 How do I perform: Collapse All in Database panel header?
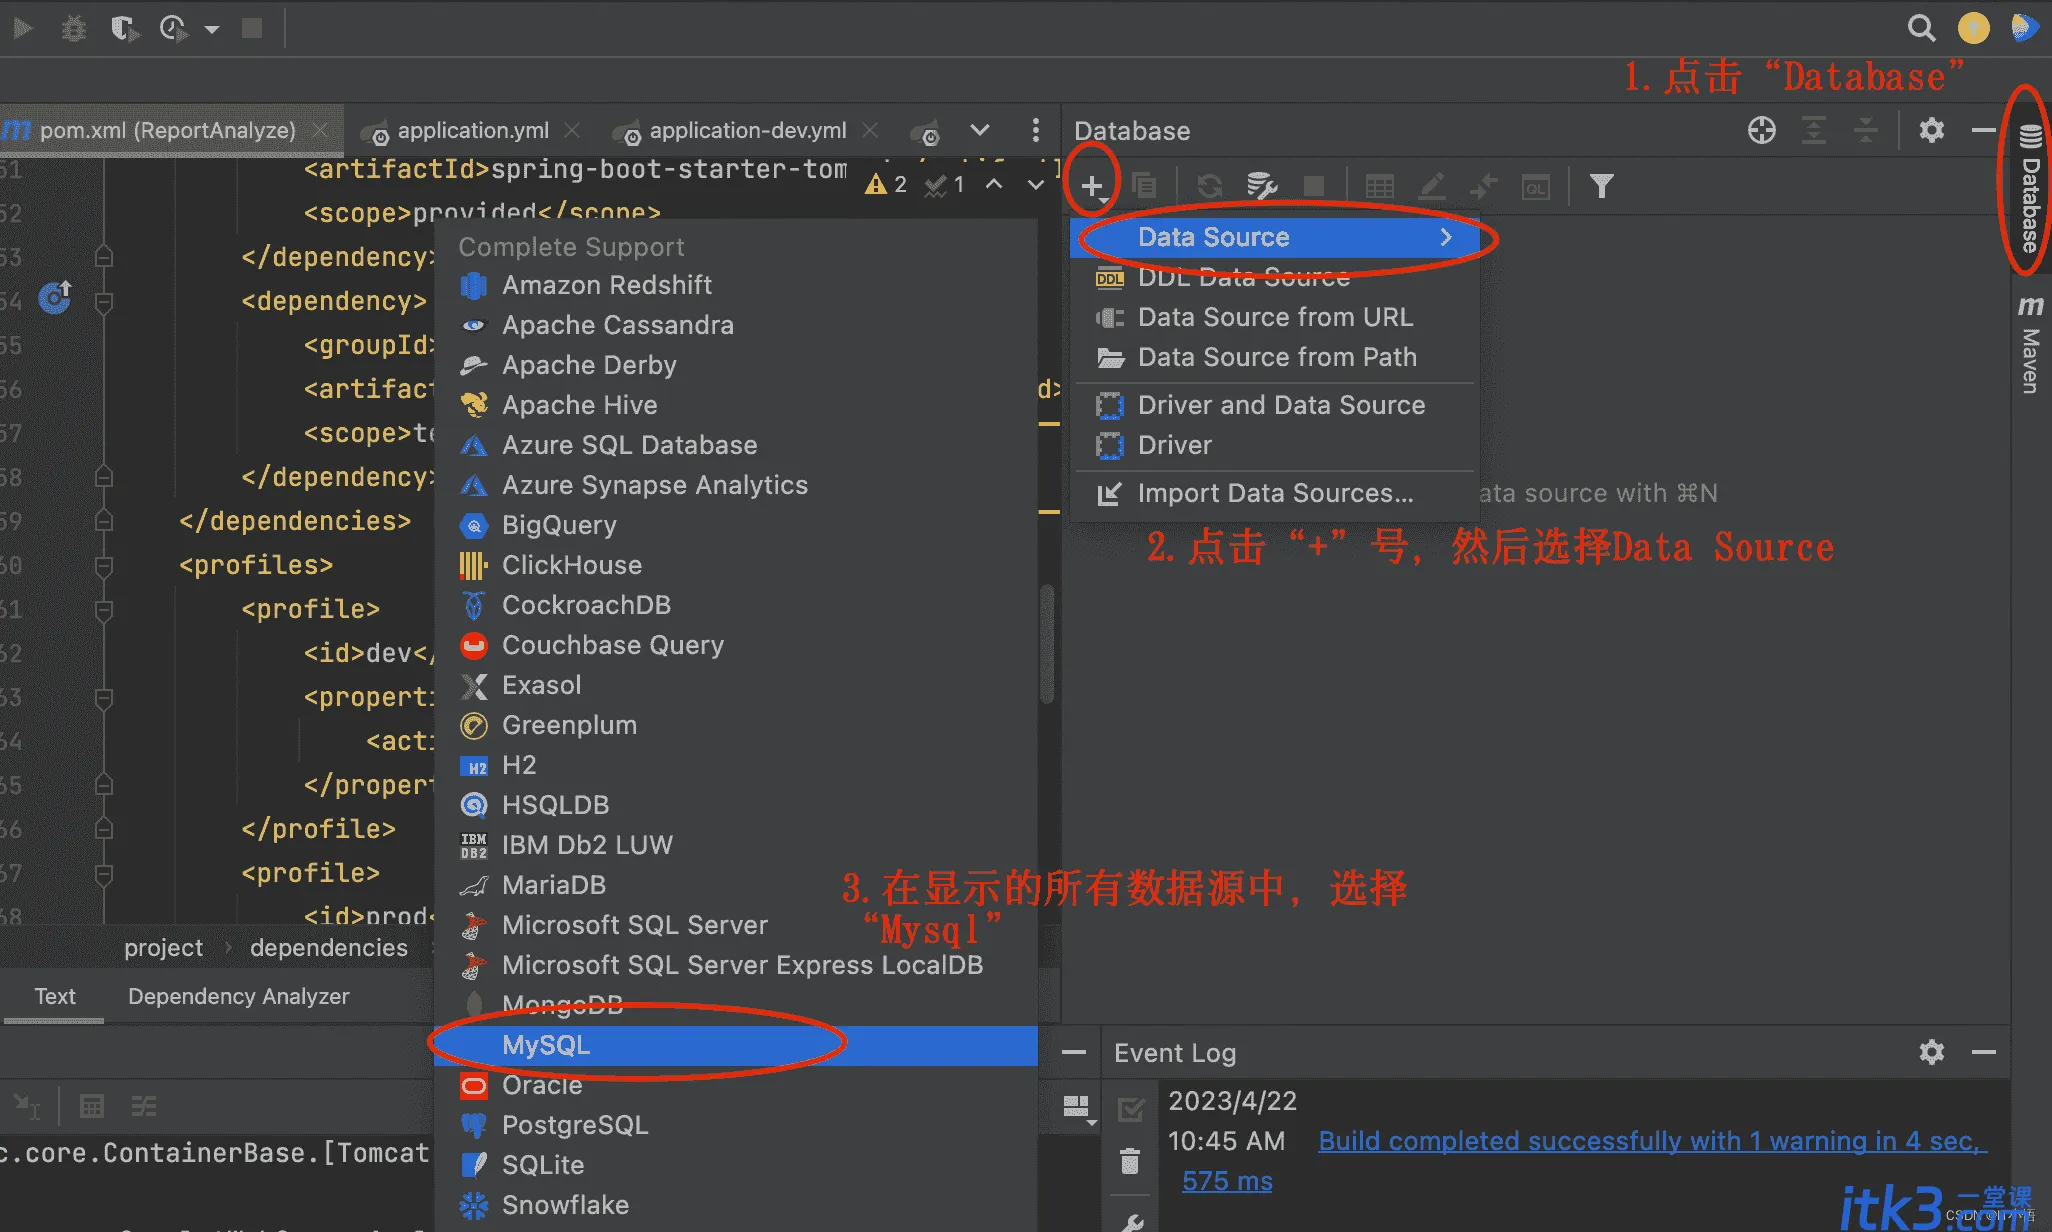(x=1866, y=130)
